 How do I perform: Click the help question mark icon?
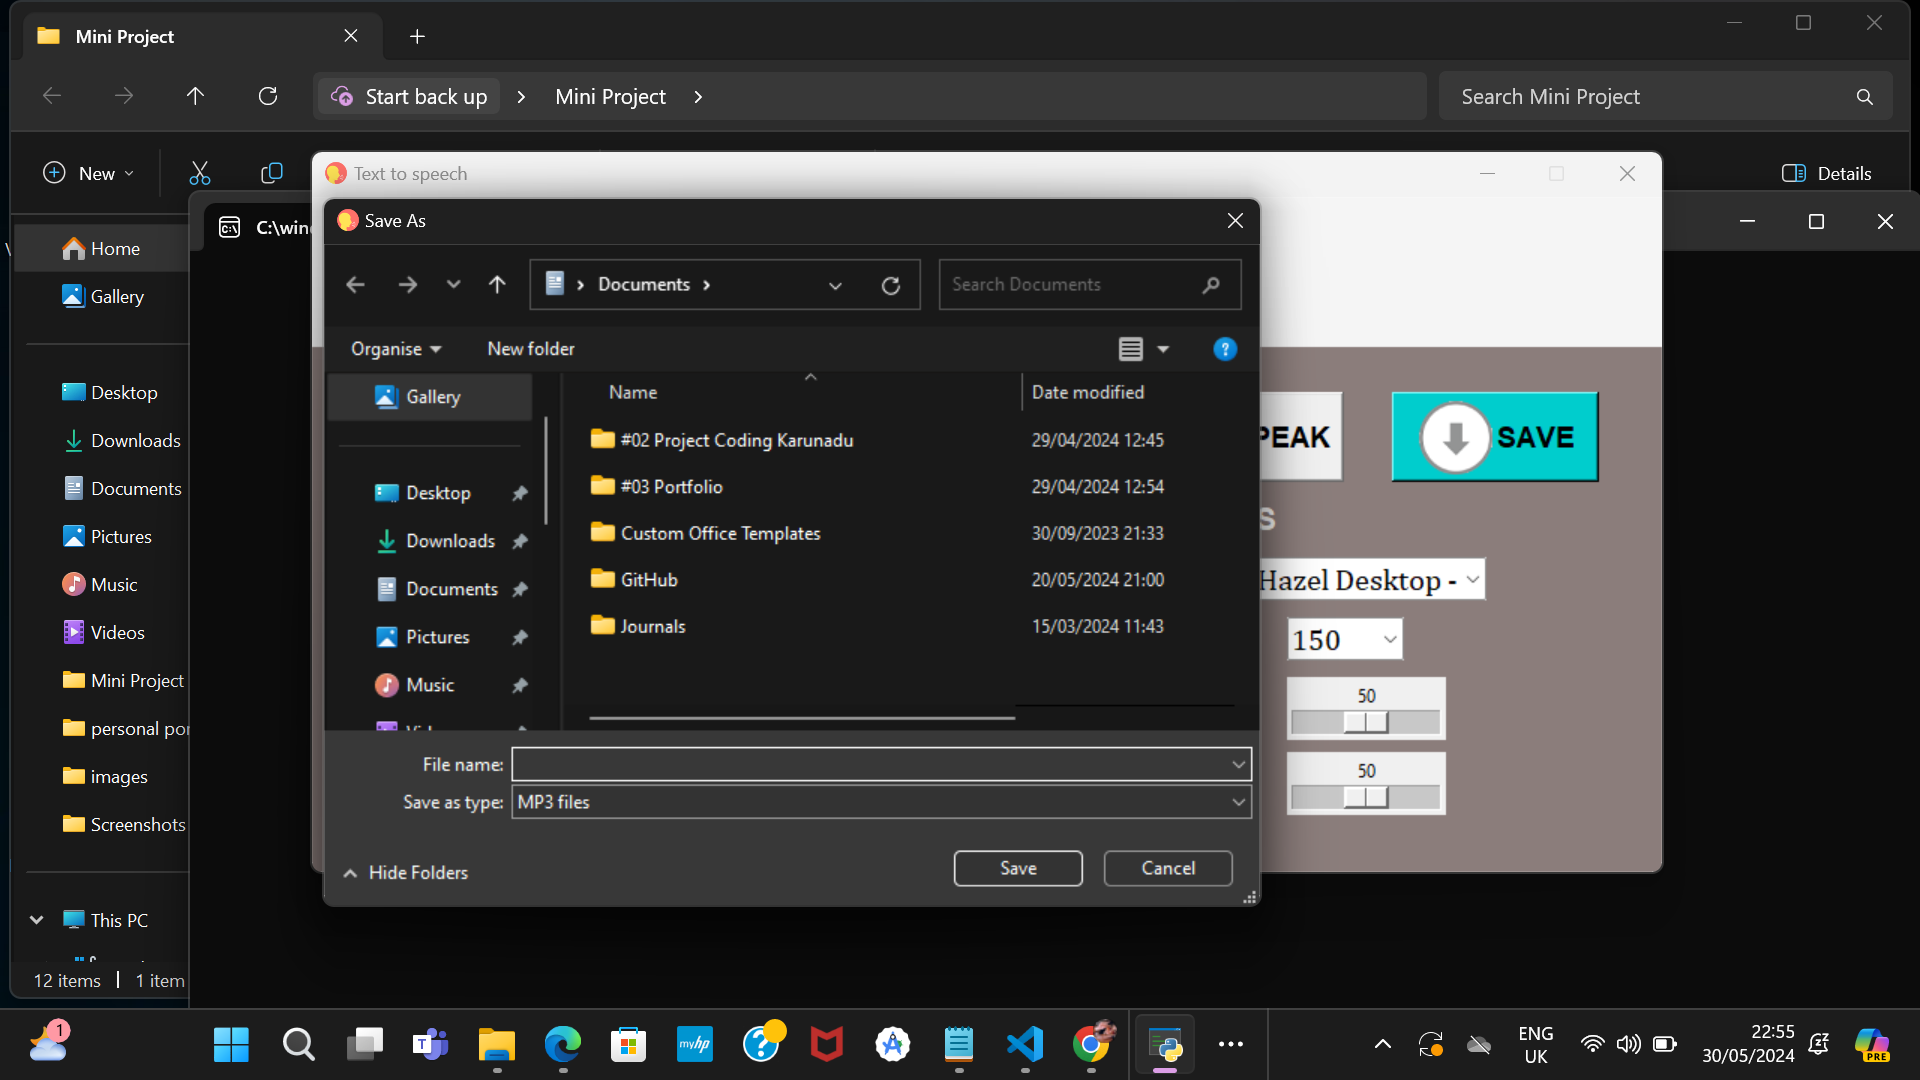click(1224, 349)
